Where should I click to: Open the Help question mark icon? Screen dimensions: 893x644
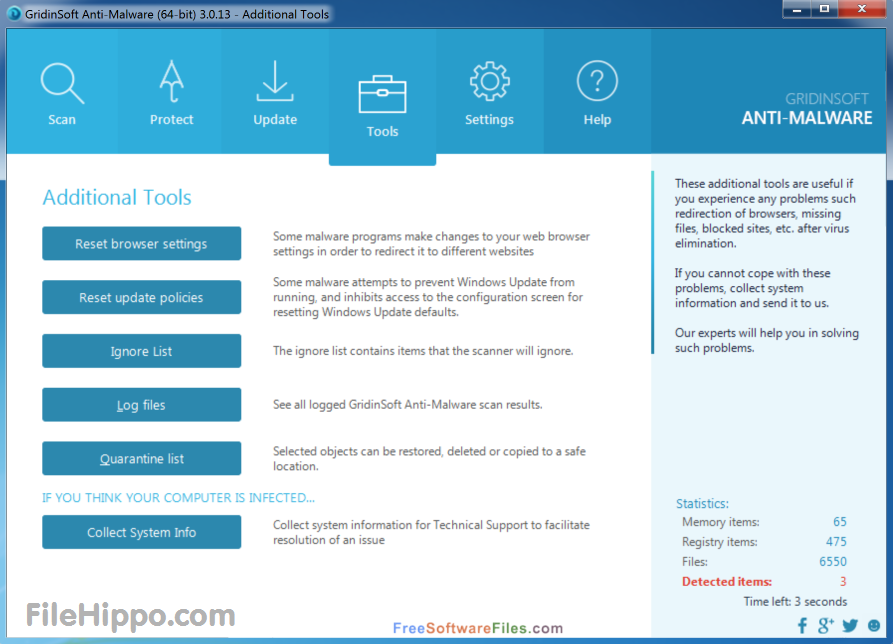click(597, 81)
